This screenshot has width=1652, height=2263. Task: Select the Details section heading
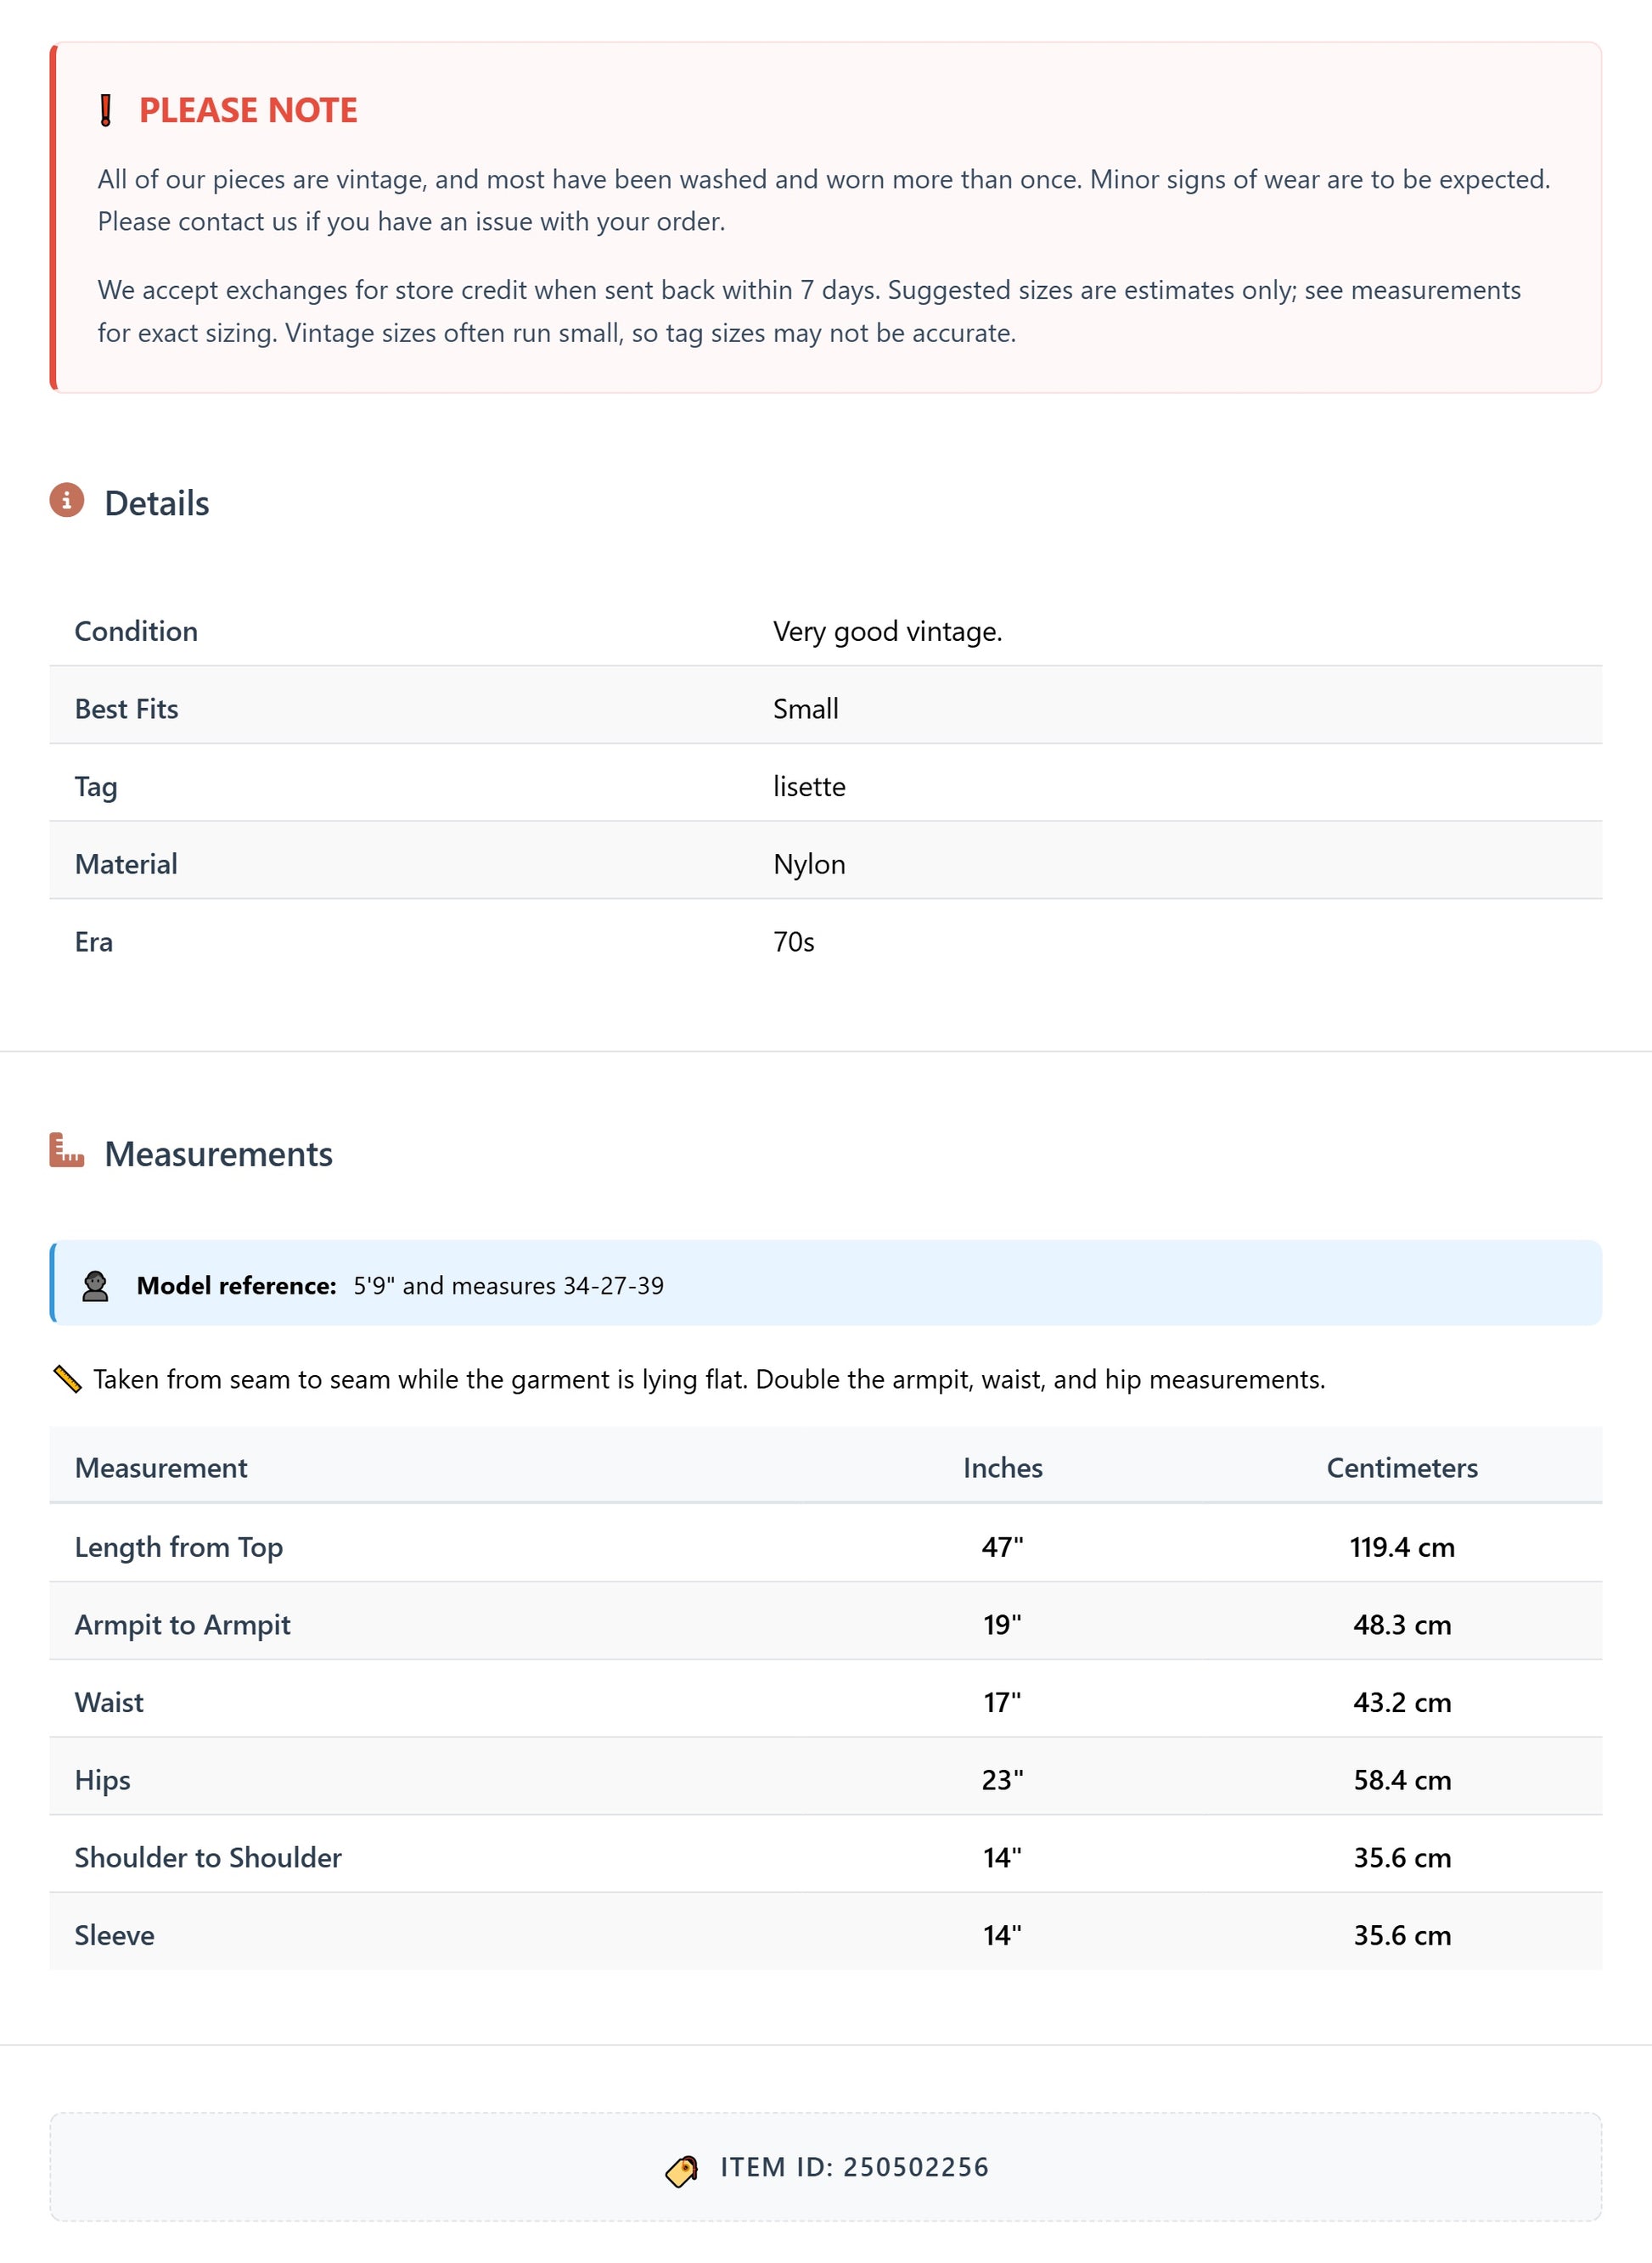tap(157, 503)
